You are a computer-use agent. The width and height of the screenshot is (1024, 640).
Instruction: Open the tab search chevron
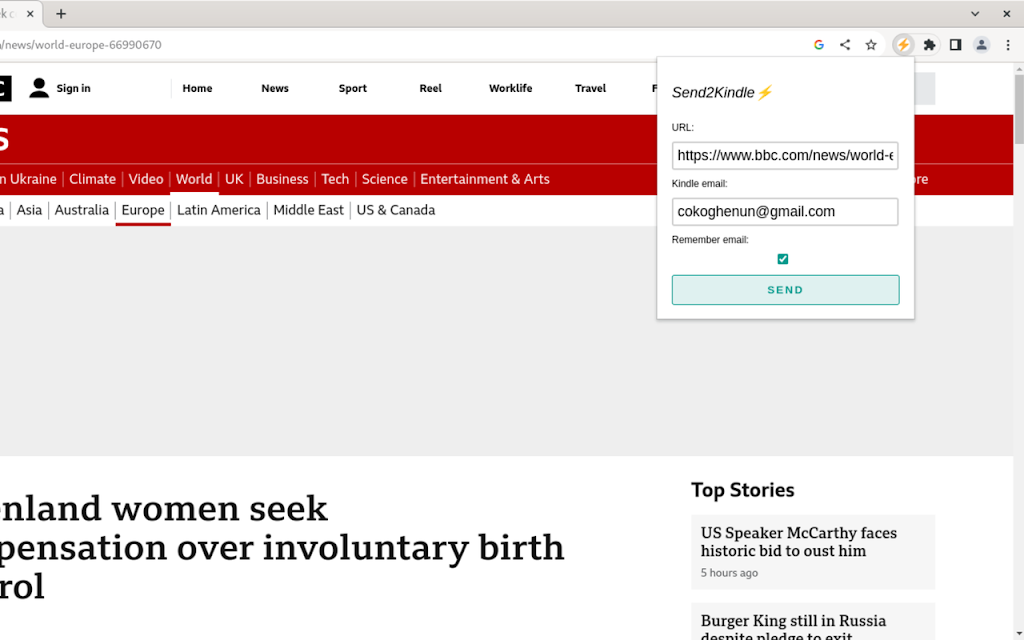pyautogui.click(x=975, y=14)
